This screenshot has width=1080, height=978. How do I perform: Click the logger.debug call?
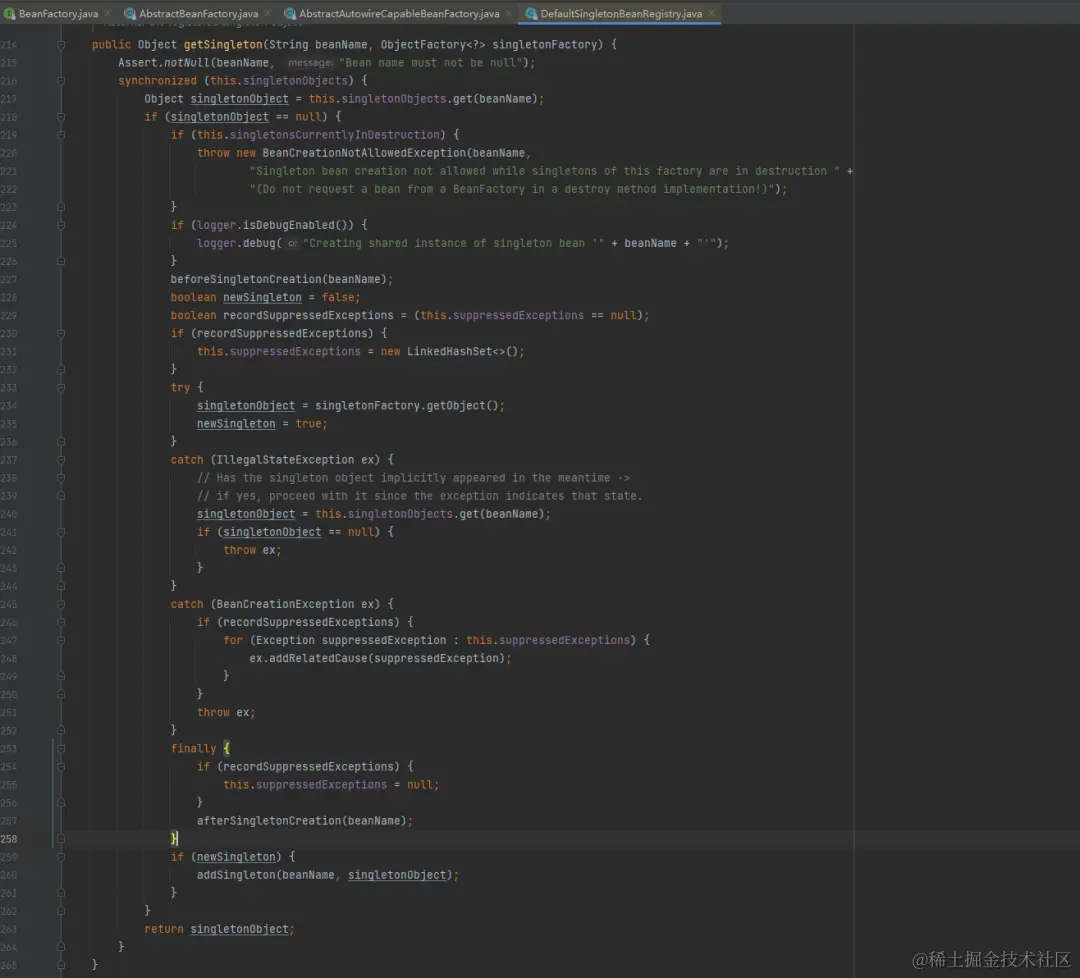pyautogui.click(x=239, y=243)
